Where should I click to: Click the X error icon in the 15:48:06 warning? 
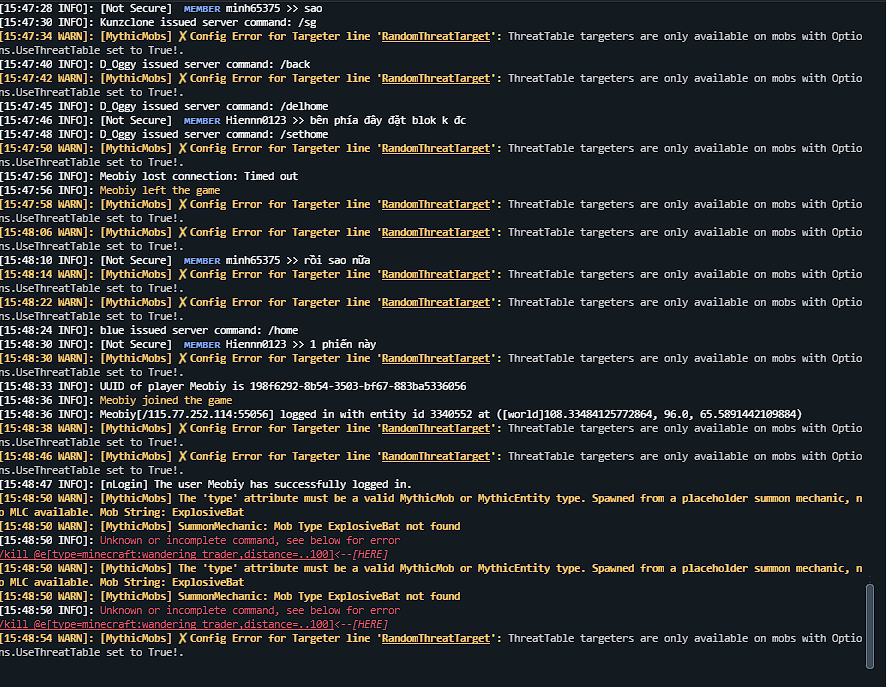point(183,232)
